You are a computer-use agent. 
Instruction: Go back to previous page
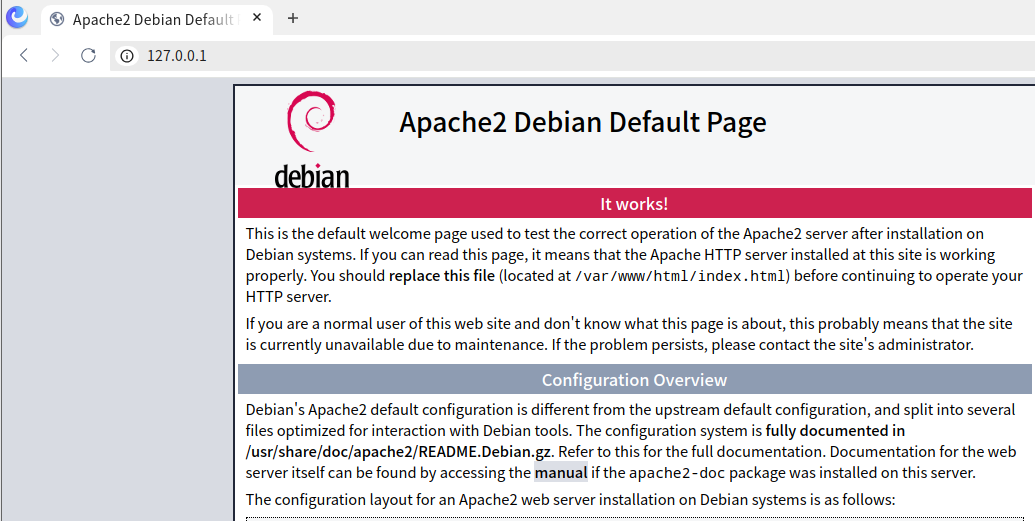click(x=24, y=55)
